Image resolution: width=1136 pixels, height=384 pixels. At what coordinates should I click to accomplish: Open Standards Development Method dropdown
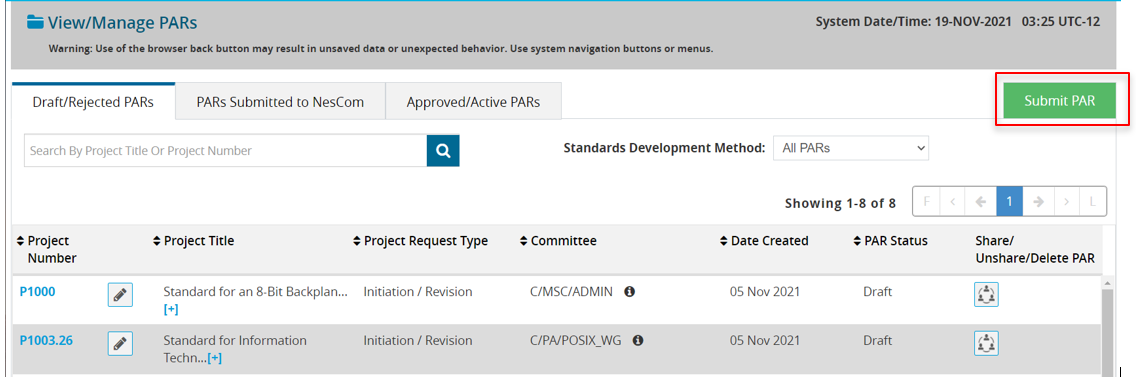851,148
